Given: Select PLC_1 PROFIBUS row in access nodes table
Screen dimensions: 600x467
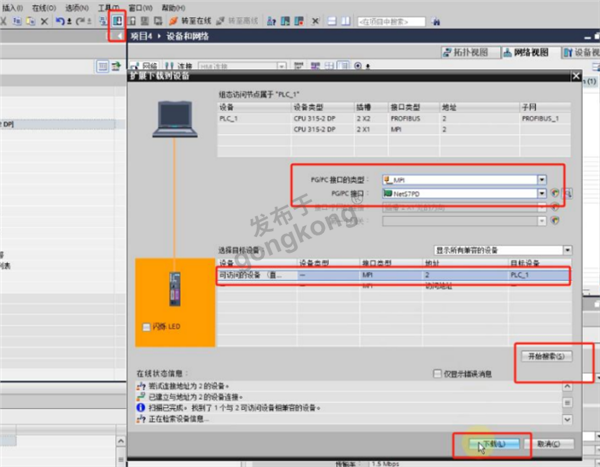Looking at the screenshot, I should point(393,118).
